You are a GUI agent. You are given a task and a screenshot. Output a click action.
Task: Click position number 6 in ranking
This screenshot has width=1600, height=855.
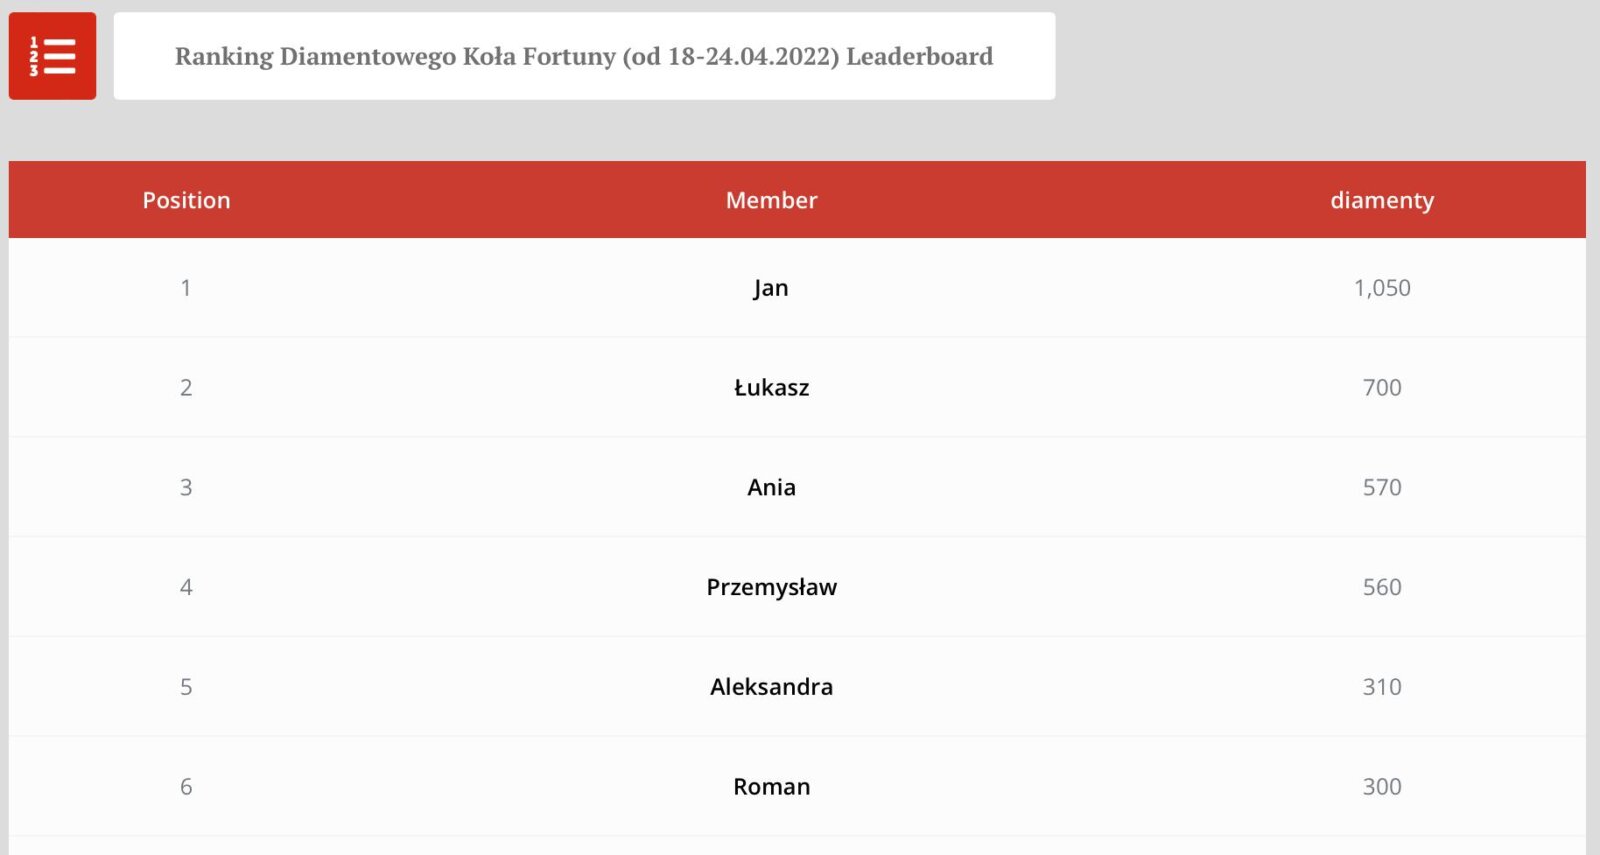(x=186, y=787)
